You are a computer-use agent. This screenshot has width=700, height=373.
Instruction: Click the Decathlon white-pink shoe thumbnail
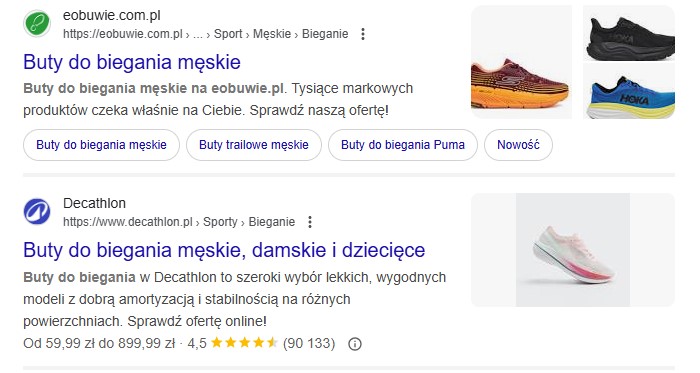tap(573, 250)
